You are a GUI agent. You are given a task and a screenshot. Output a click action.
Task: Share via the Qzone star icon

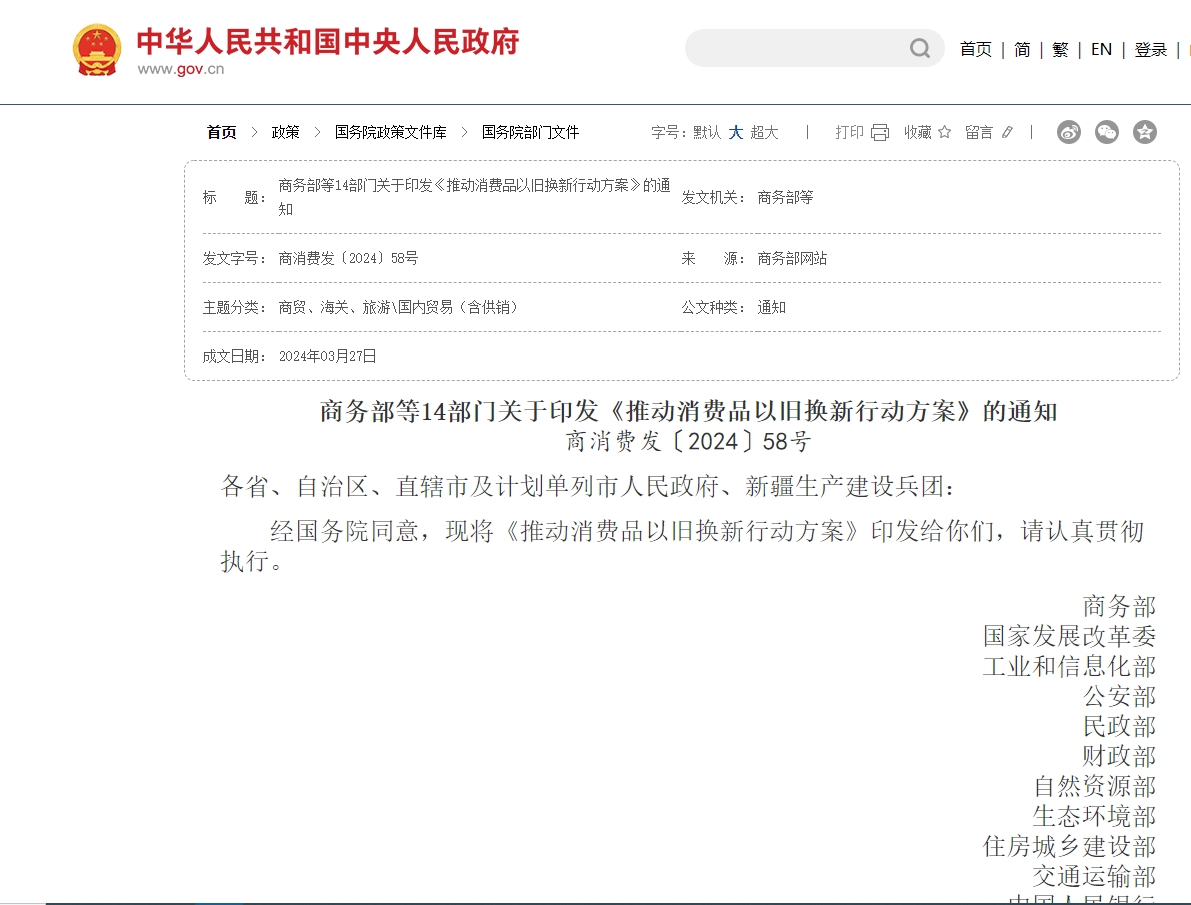pyautogui.click(x=1145, y=132)
